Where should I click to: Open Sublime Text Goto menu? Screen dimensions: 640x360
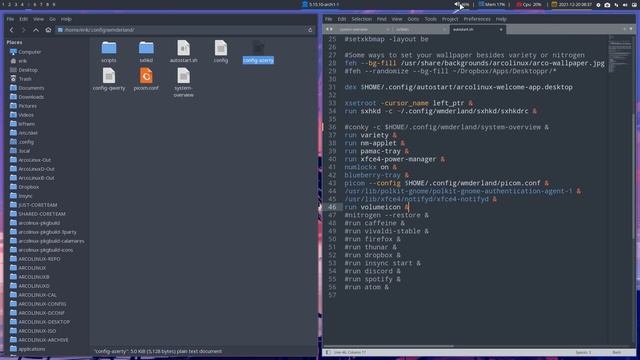click(x=413, y=19)
